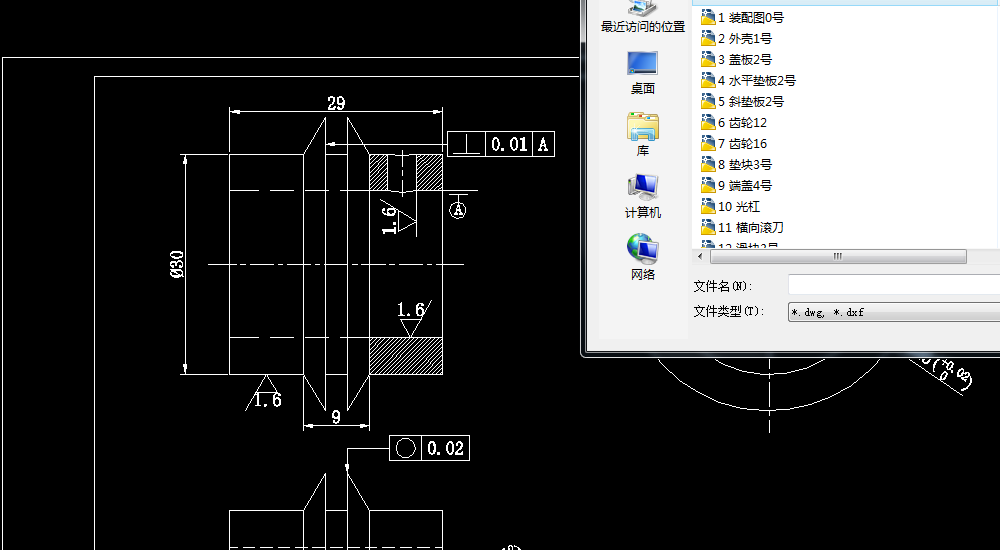Open Libraries (库) in sidebar
This screenshot has width=1000, height=550.
[x=643, y=134]
